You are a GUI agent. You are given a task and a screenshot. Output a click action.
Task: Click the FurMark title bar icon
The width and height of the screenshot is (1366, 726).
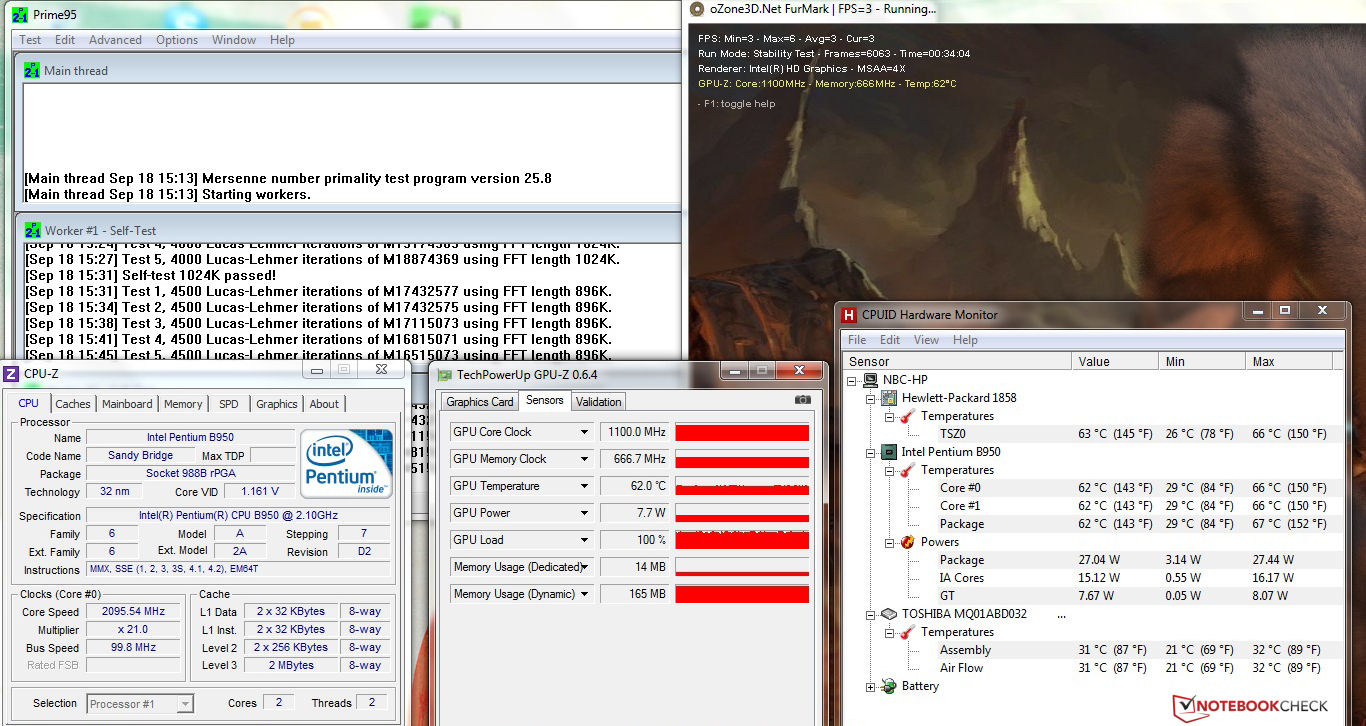696,10
